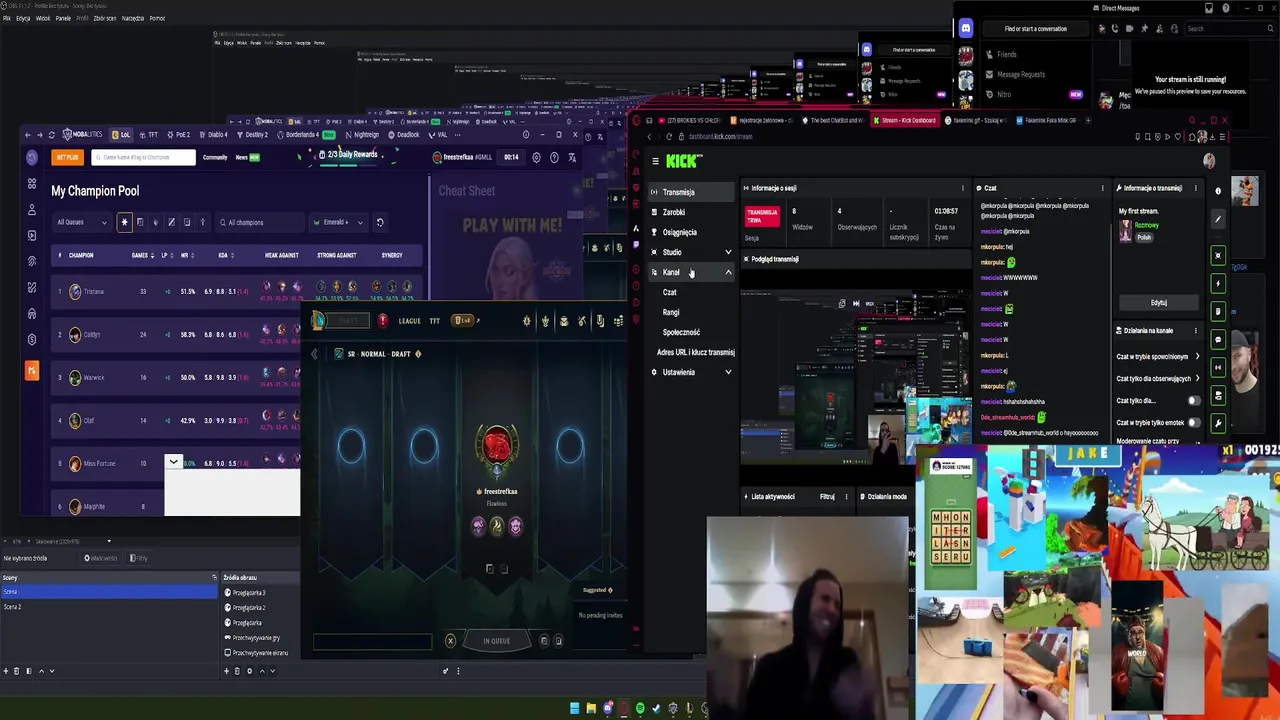The image size is (1280, 720).
Task: Click the red alert icon beside PARTY
Action: [x=382, y=320]
